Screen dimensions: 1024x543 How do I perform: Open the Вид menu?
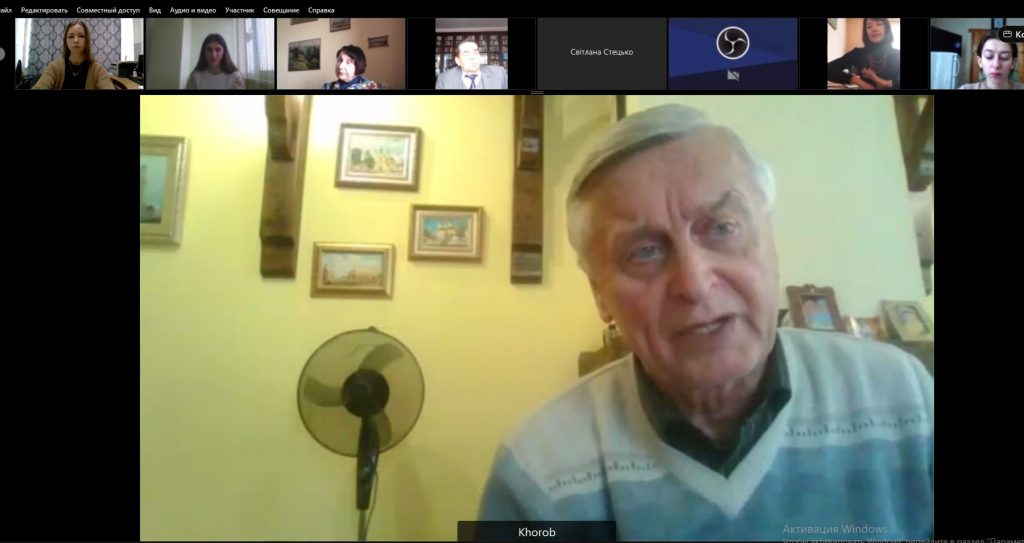point(155,10)
